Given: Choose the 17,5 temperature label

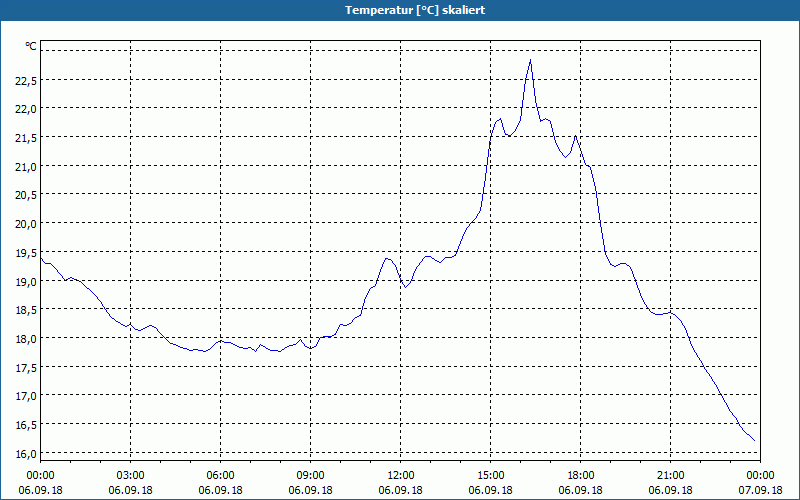Looking at the screenshot, I should (x=26, y=367).
